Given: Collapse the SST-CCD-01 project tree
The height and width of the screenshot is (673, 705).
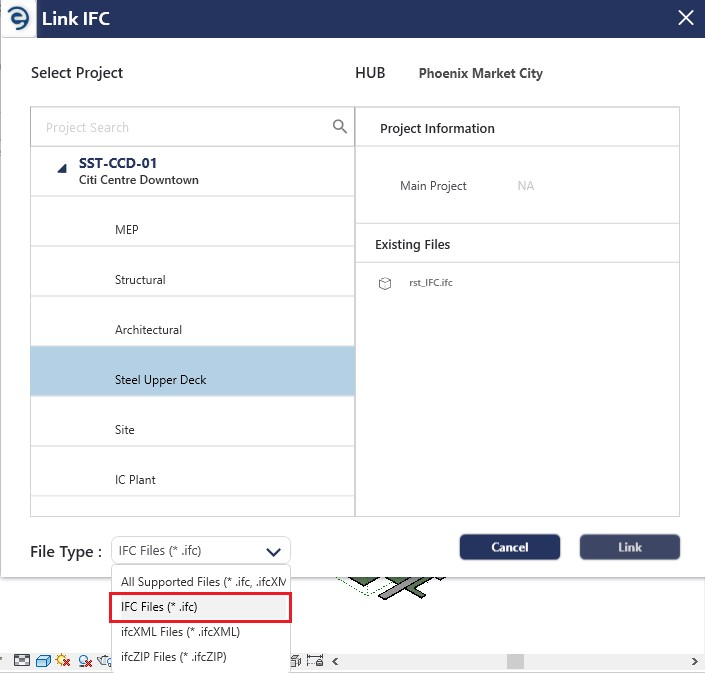Looking at the screenshot, I should (62, 169).
